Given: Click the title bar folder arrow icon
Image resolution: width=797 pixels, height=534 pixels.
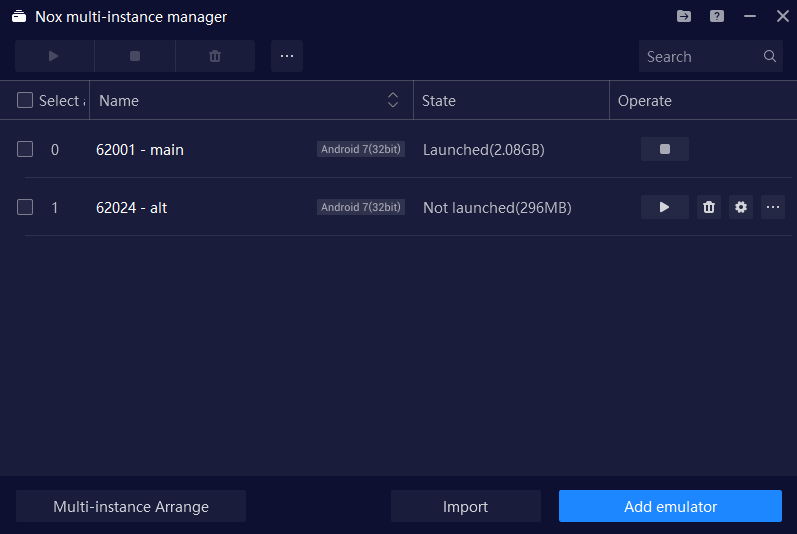Looking at the screenshot, I should 684,16.
